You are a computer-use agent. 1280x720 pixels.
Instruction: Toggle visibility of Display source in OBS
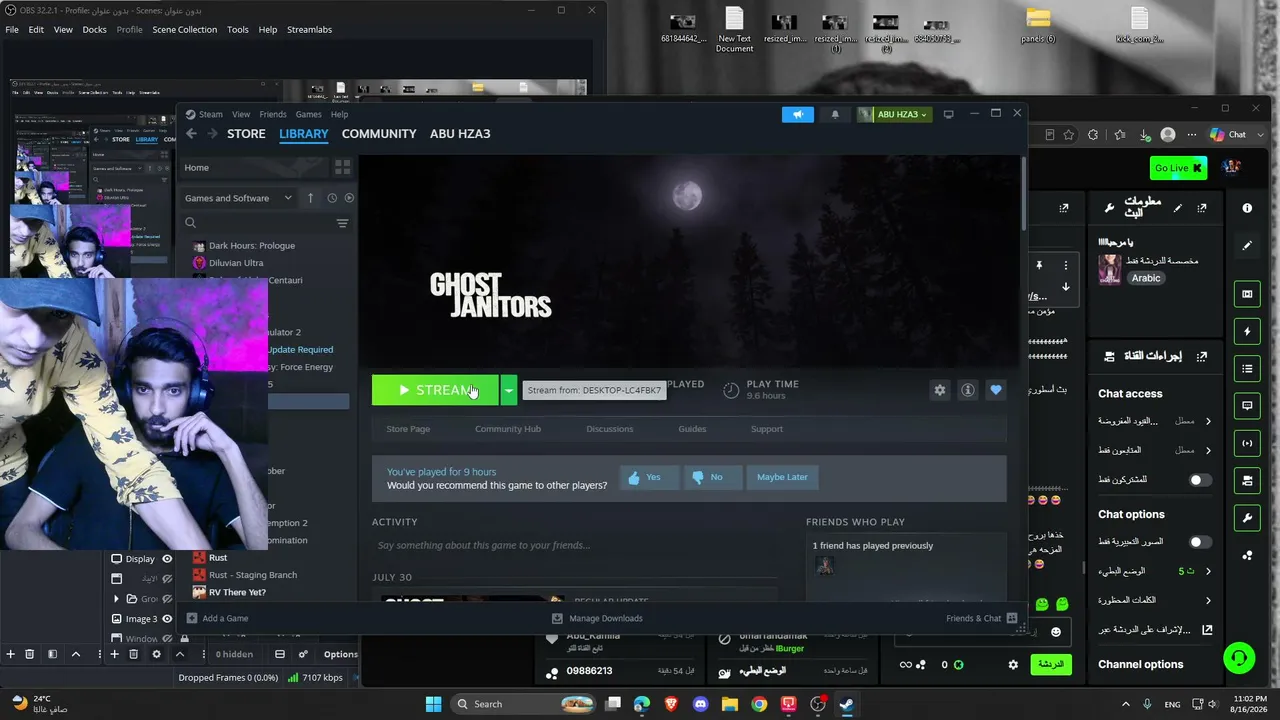[167, 559]
